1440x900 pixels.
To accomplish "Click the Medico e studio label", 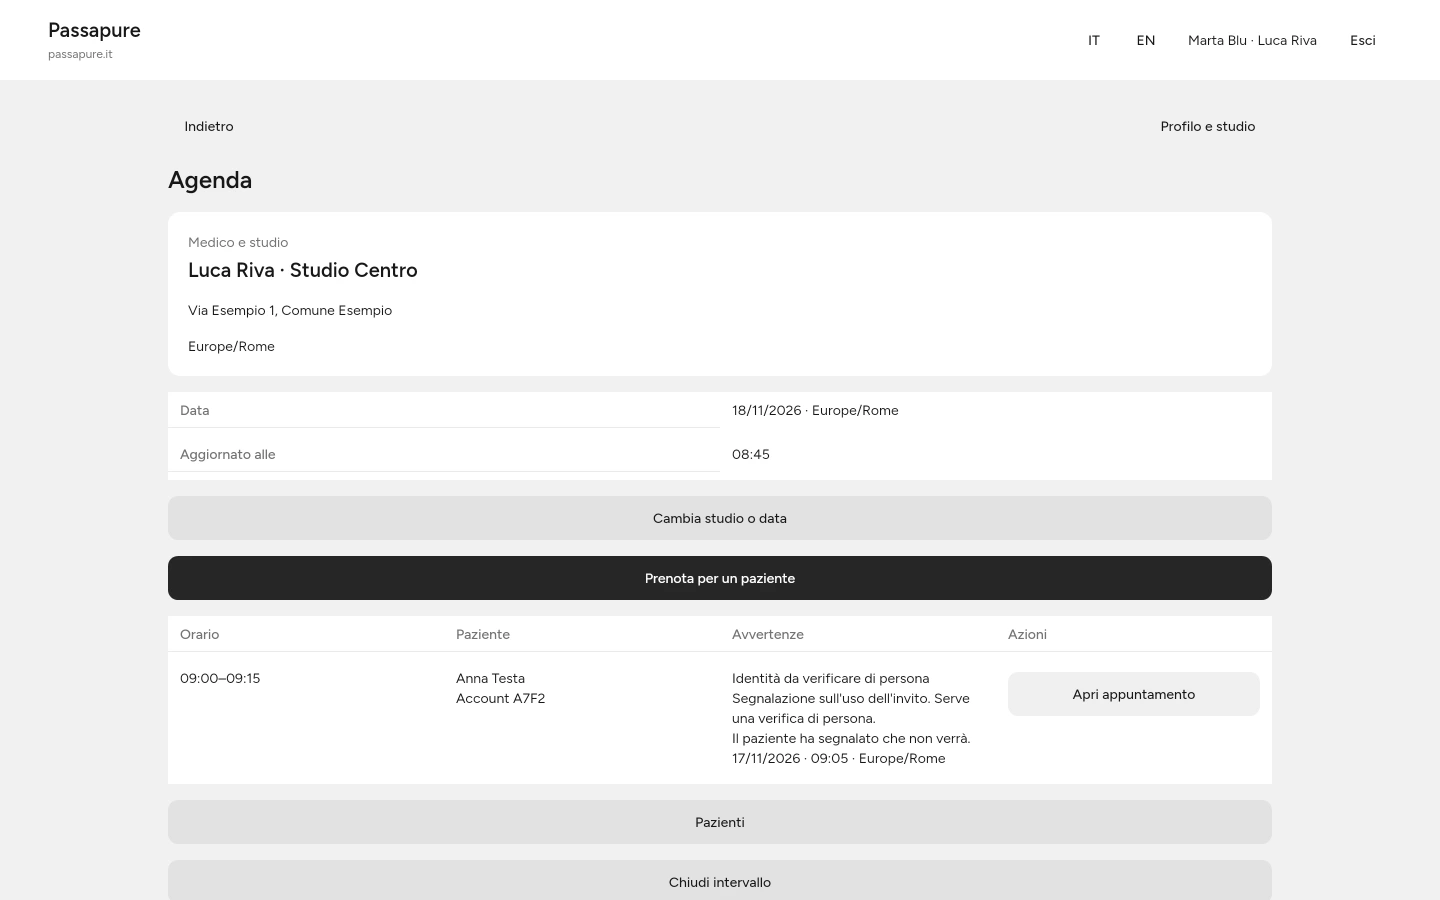I will tap(238, 242).
